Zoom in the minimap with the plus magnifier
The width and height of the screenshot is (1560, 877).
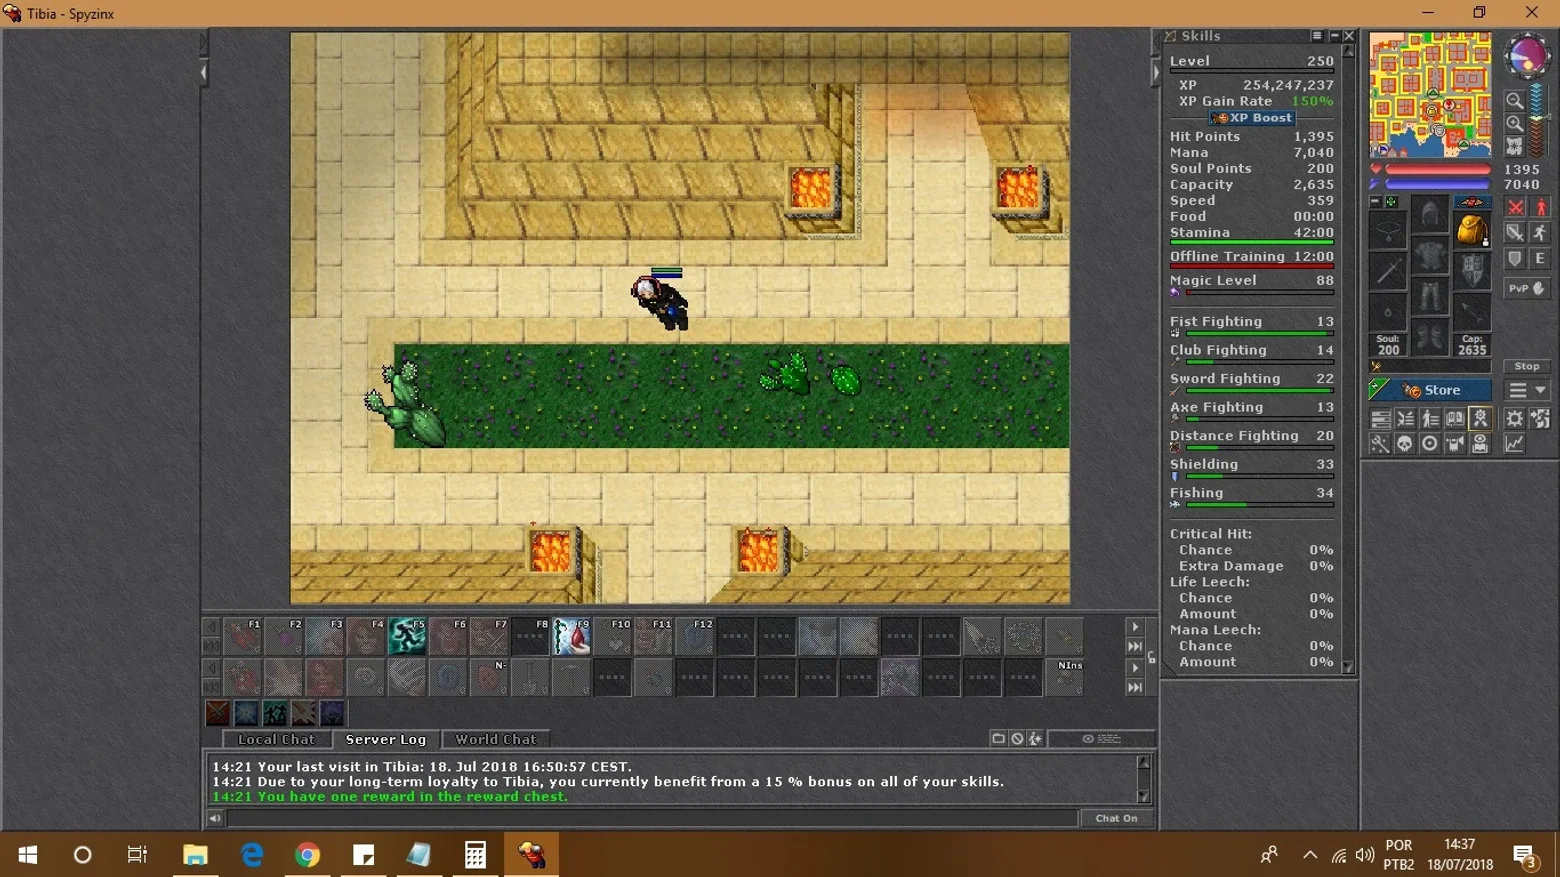1515,124
